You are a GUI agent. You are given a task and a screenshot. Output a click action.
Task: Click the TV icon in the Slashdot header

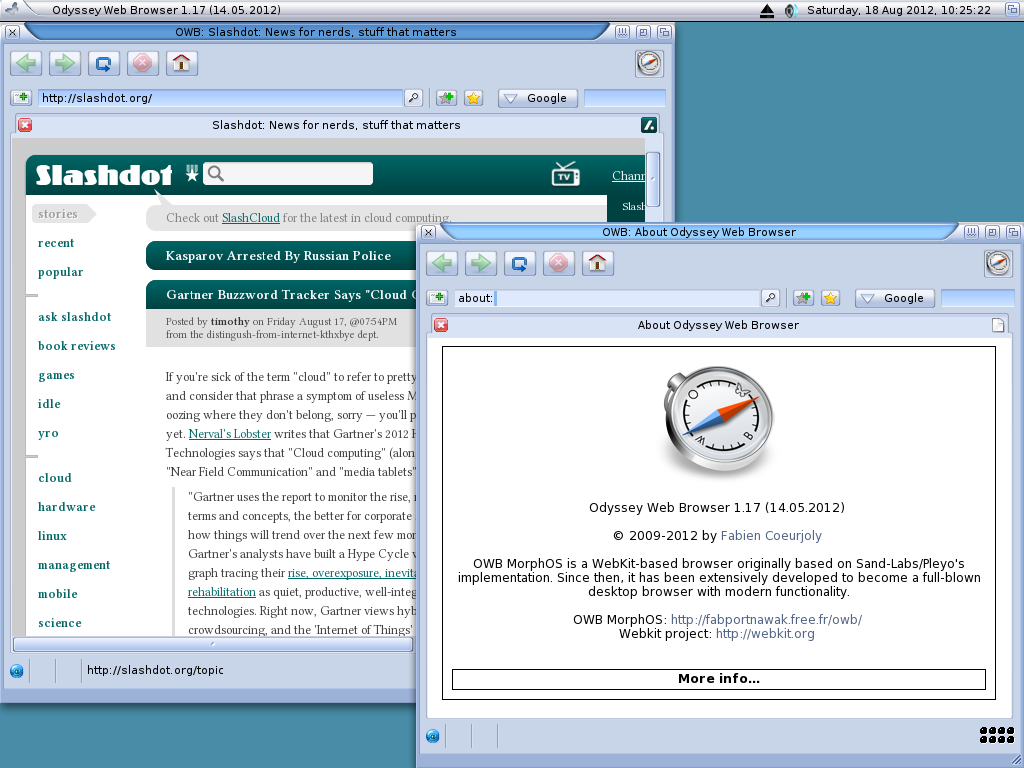click(x=566, y=174)
